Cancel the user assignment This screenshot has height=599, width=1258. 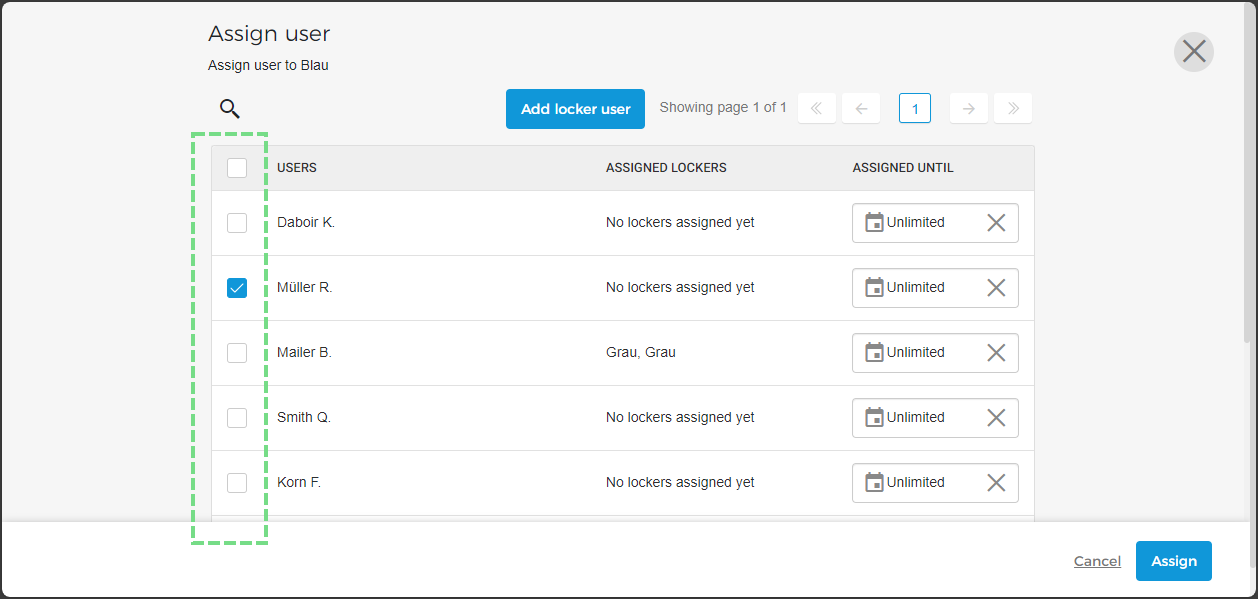pyautogui.click(x=1097, y=561)
